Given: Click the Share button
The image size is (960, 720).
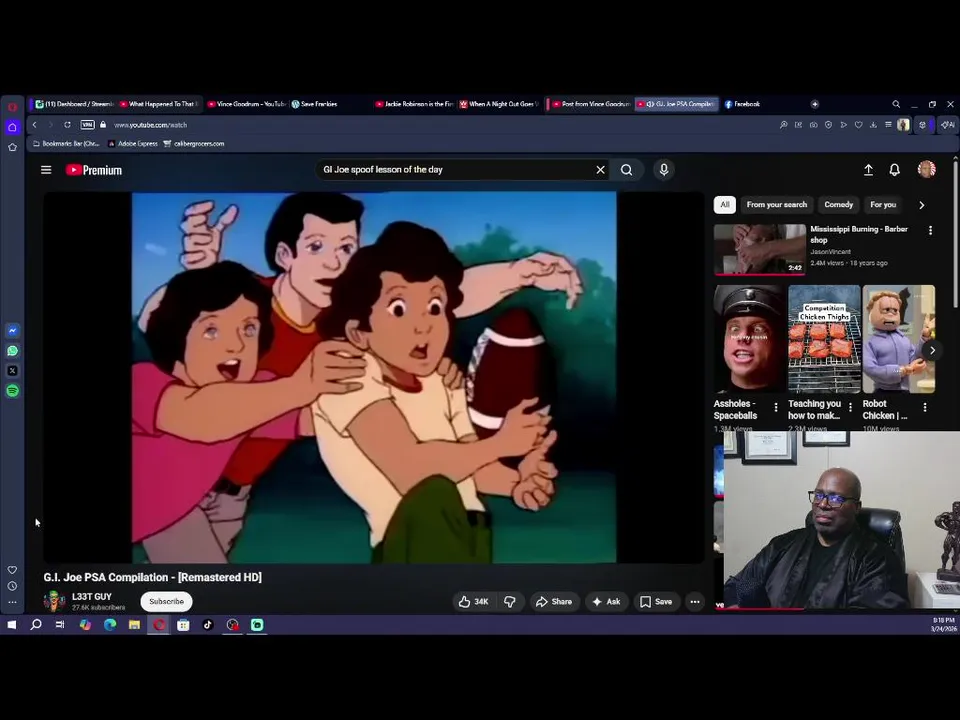Looking at the screenshot, I should tap(553, 602).
